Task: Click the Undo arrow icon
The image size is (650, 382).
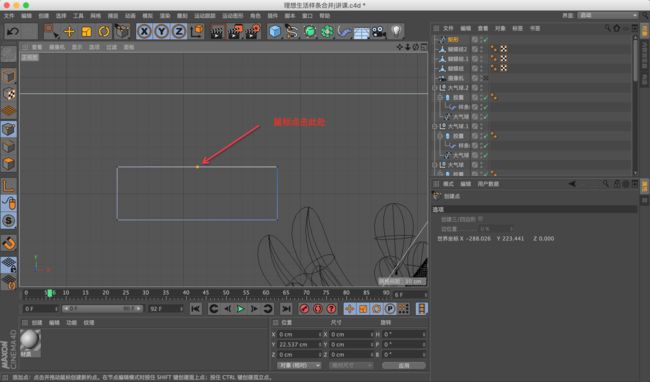Action: [13, 31]
